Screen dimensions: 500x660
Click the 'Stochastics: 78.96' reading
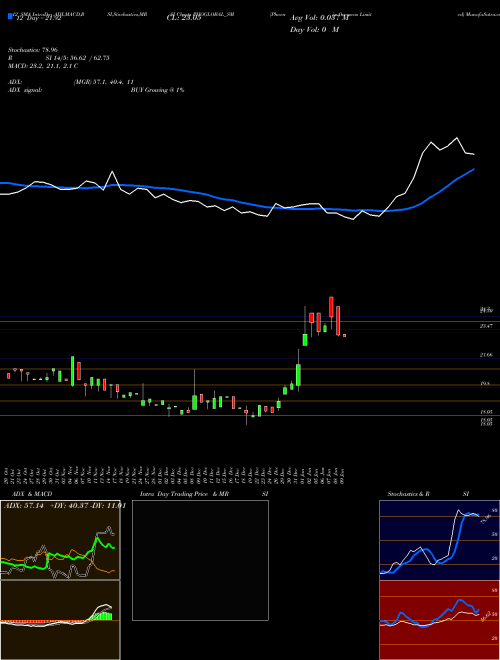click(33, 50)
